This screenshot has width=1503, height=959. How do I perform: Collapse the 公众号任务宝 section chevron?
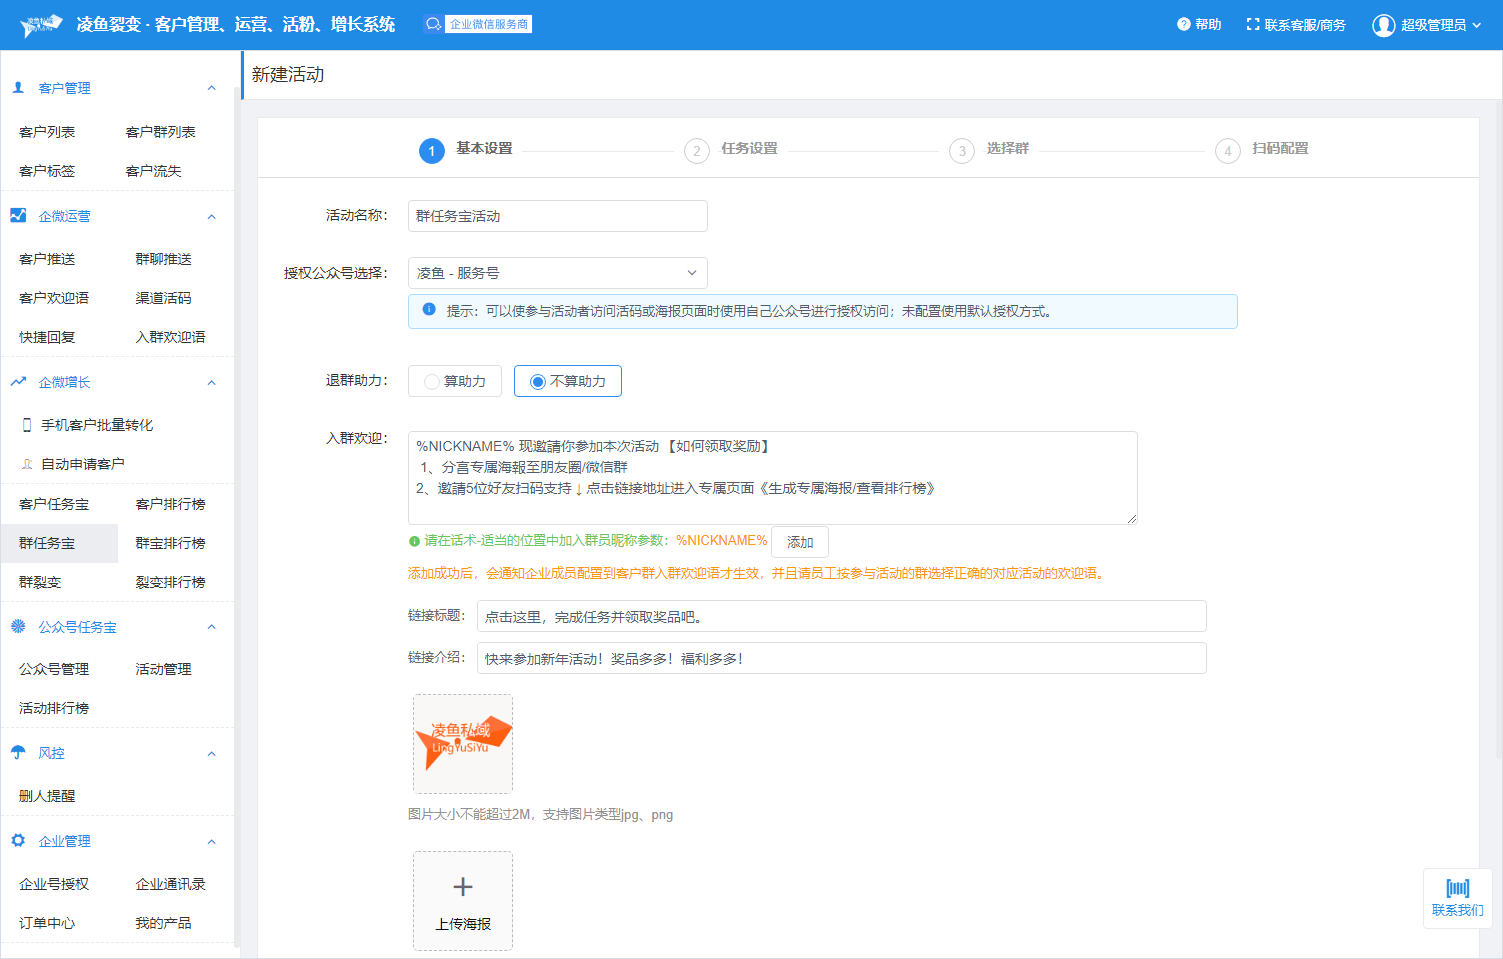(211, 627)
